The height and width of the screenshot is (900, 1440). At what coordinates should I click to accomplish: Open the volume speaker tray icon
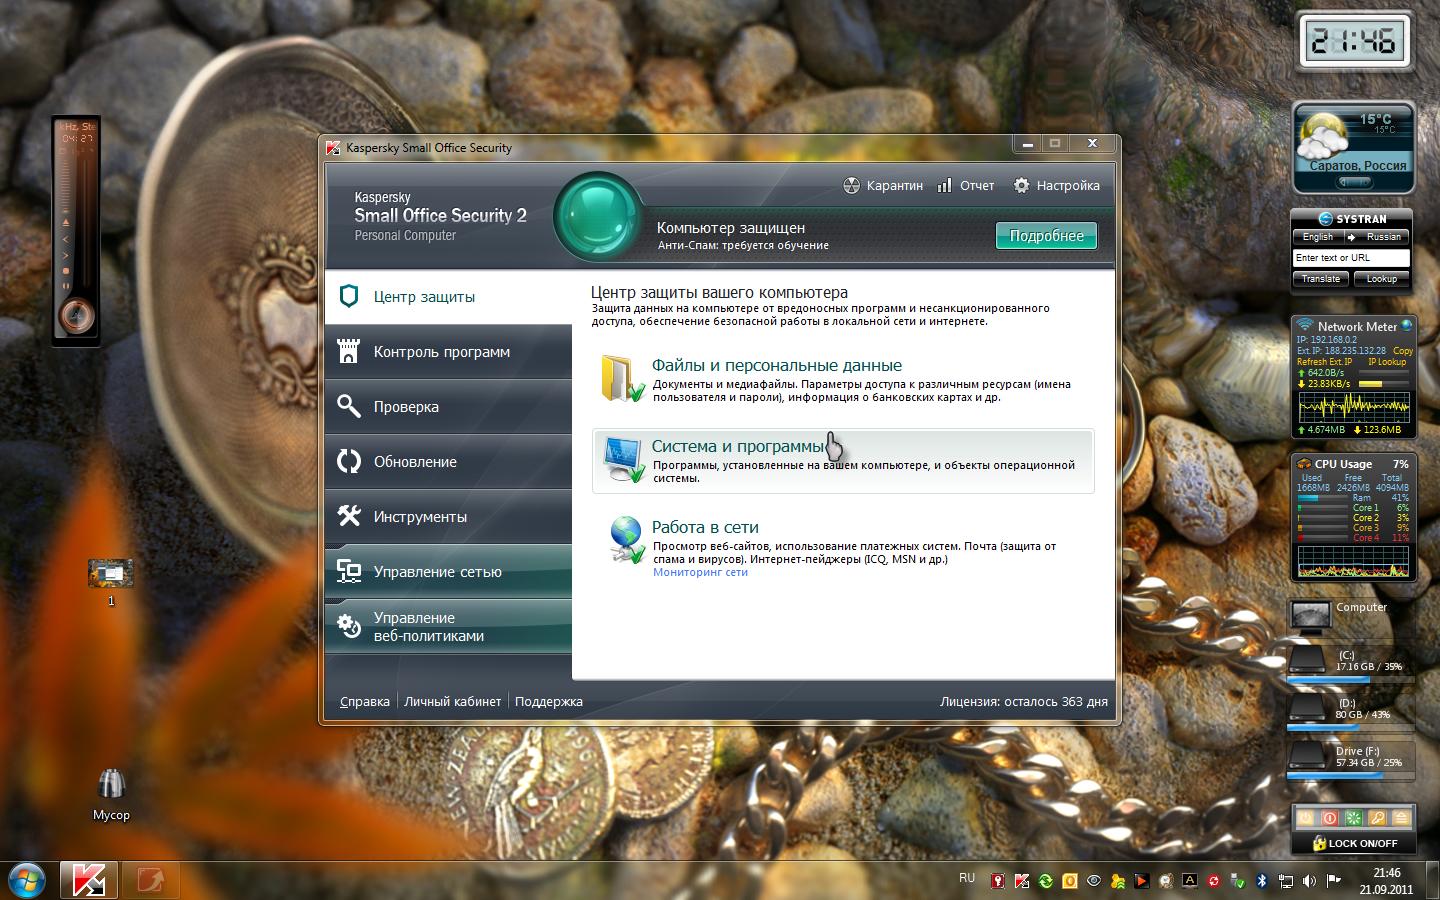(1310, 881)
